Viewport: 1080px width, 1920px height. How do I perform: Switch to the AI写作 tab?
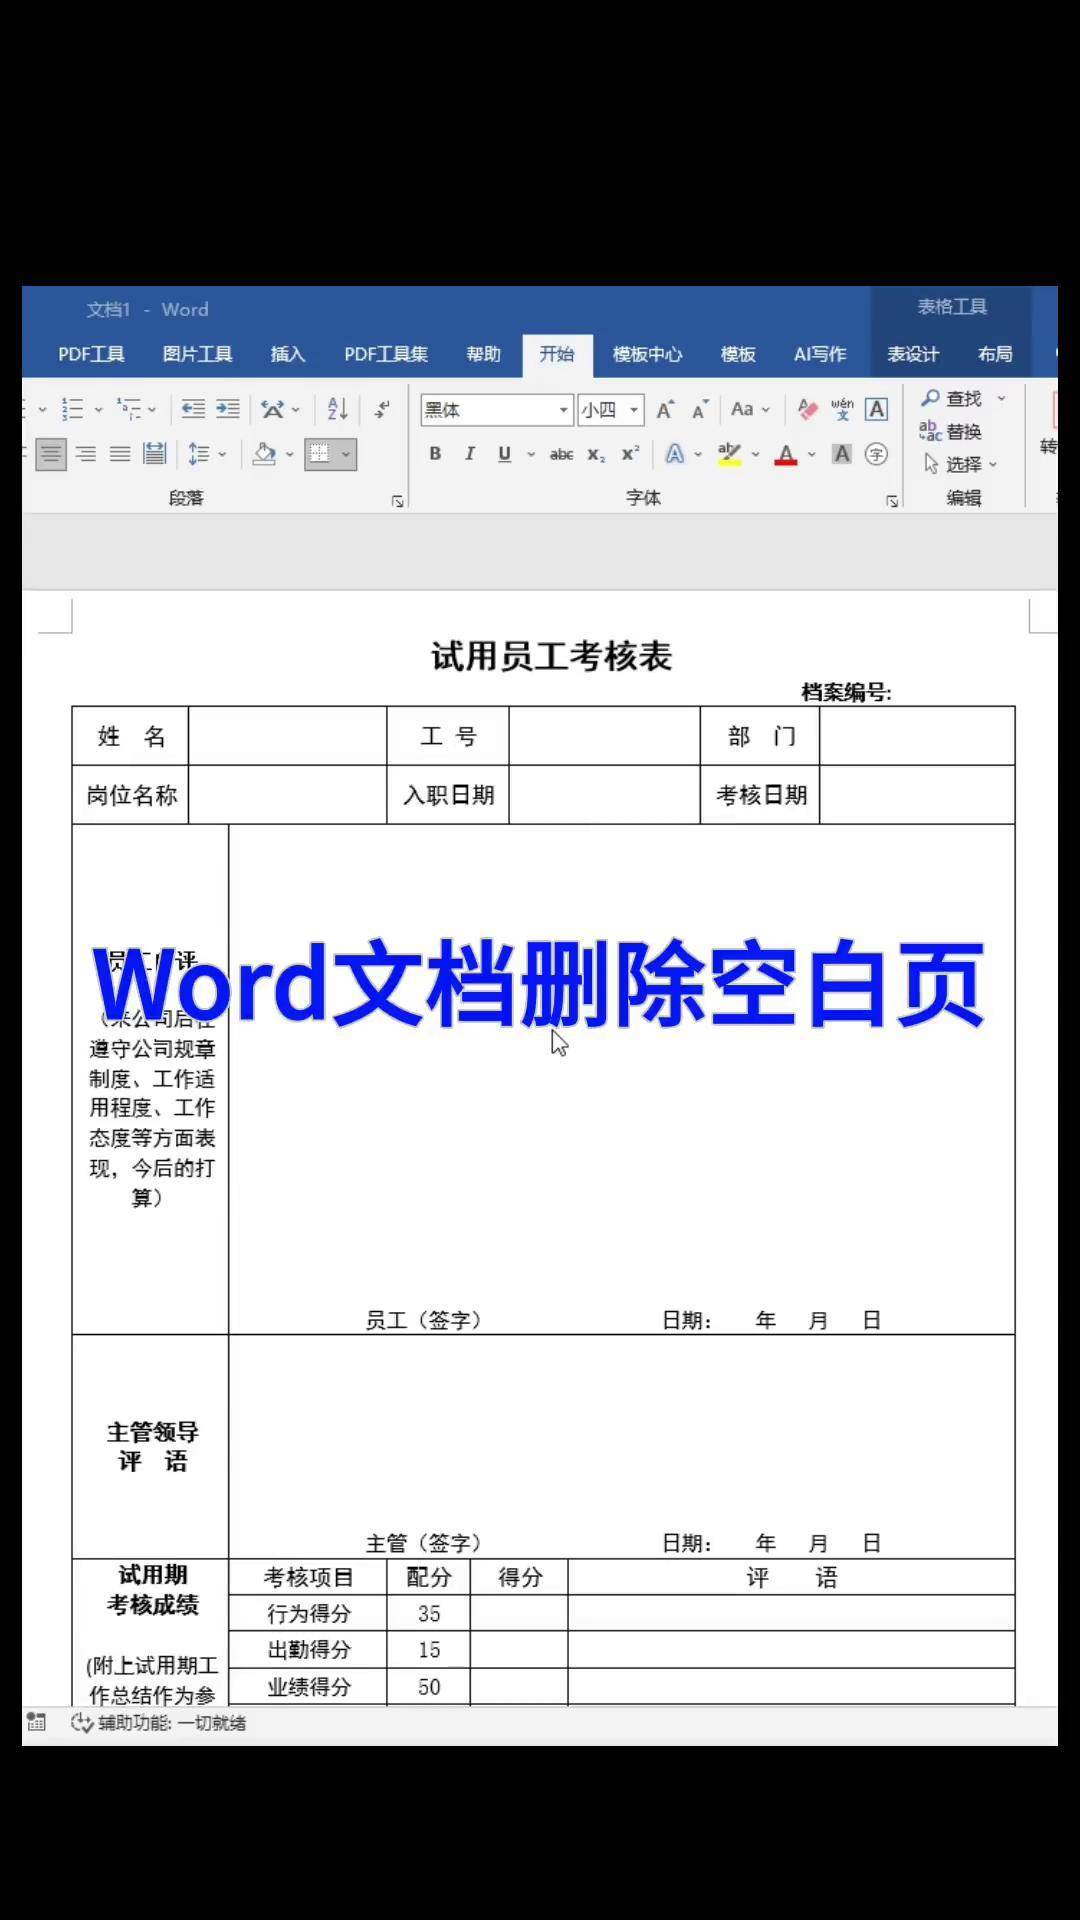point(819,354)
